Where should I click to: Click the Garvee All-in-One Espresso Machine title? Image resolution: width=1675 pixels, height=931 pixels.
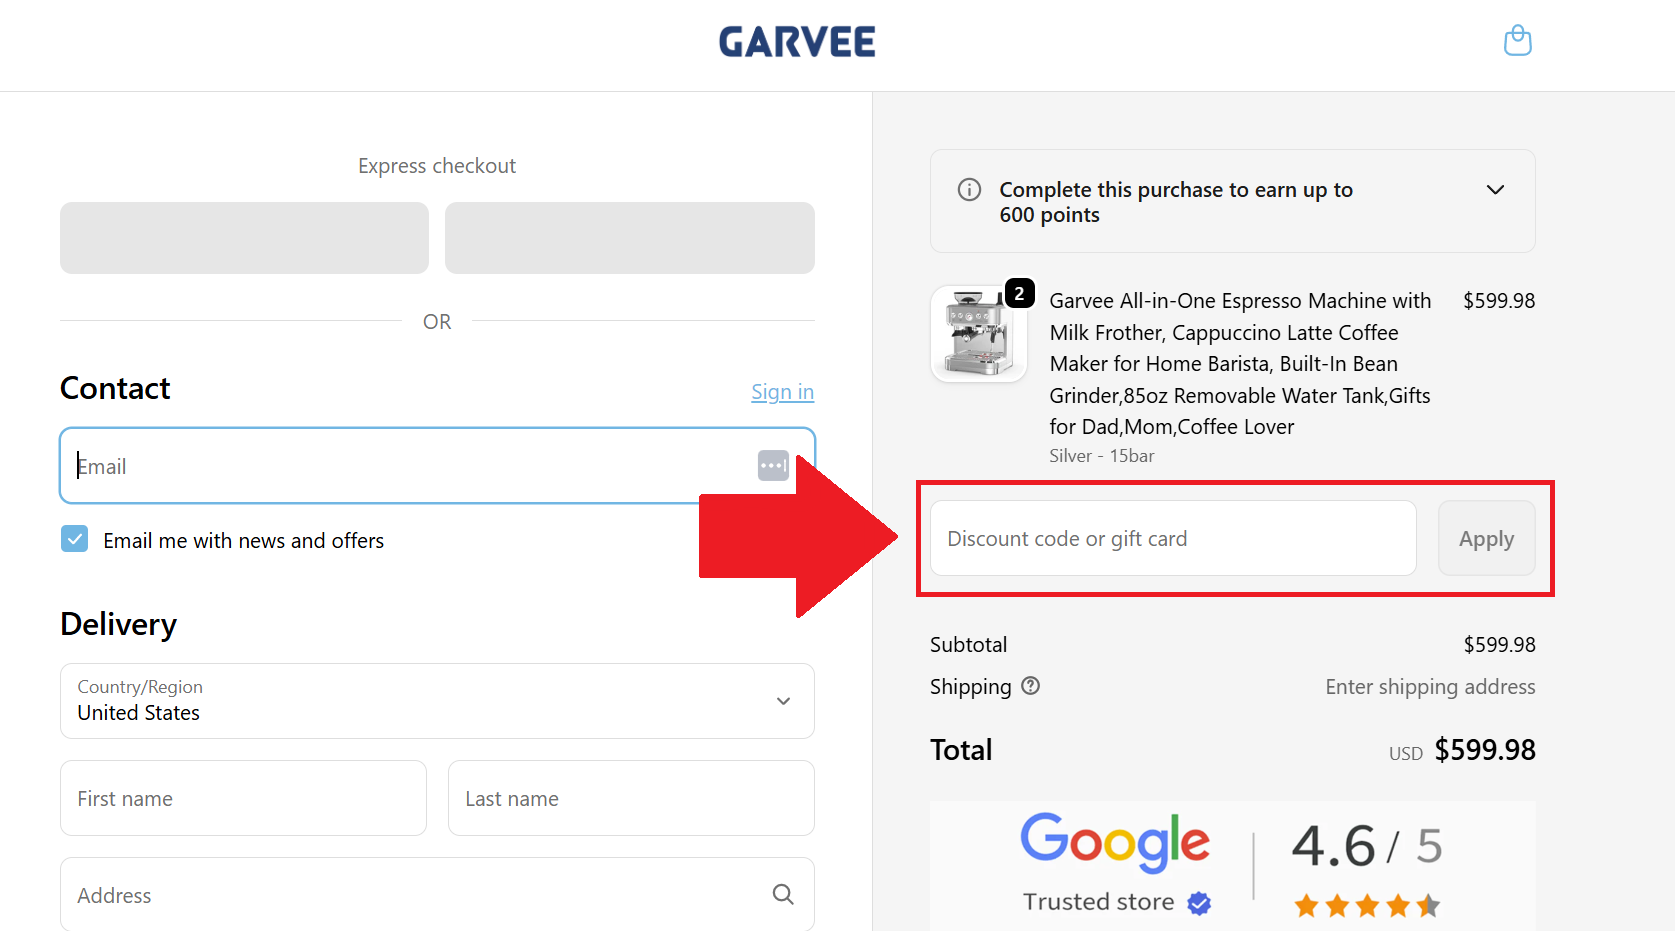1240,364
